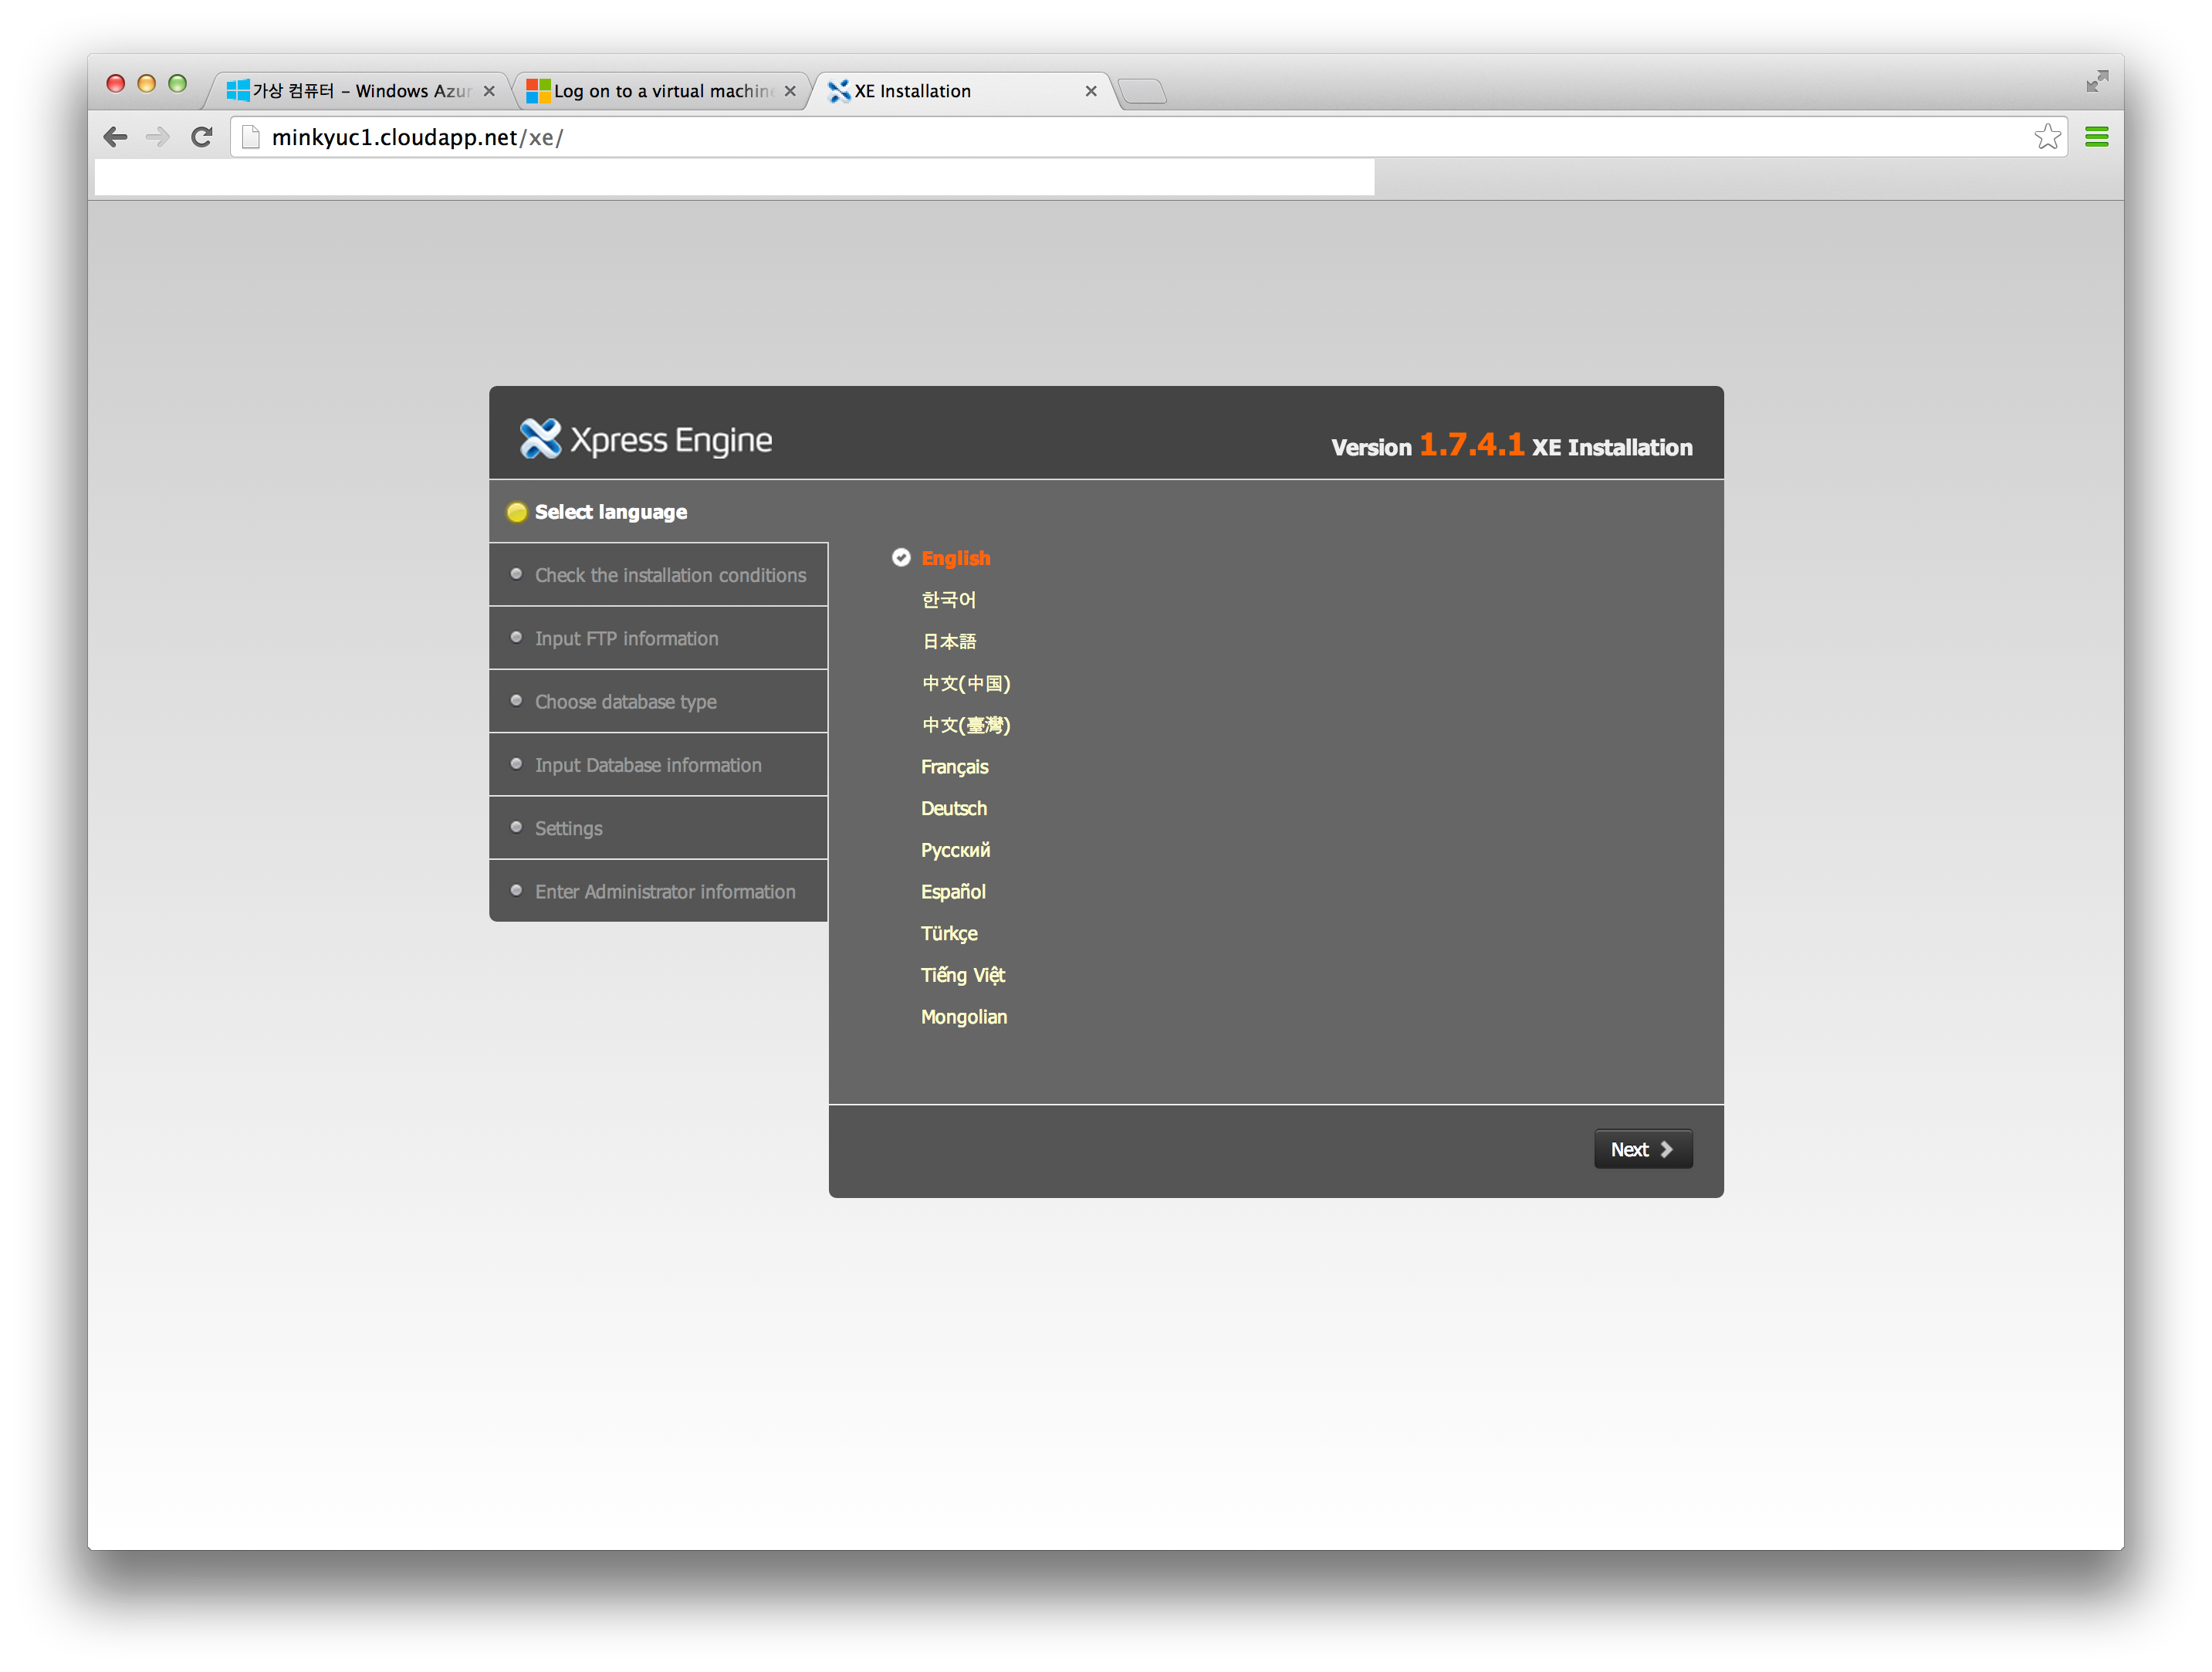Open Chrome menu hamburger icon

[2096, 137]
